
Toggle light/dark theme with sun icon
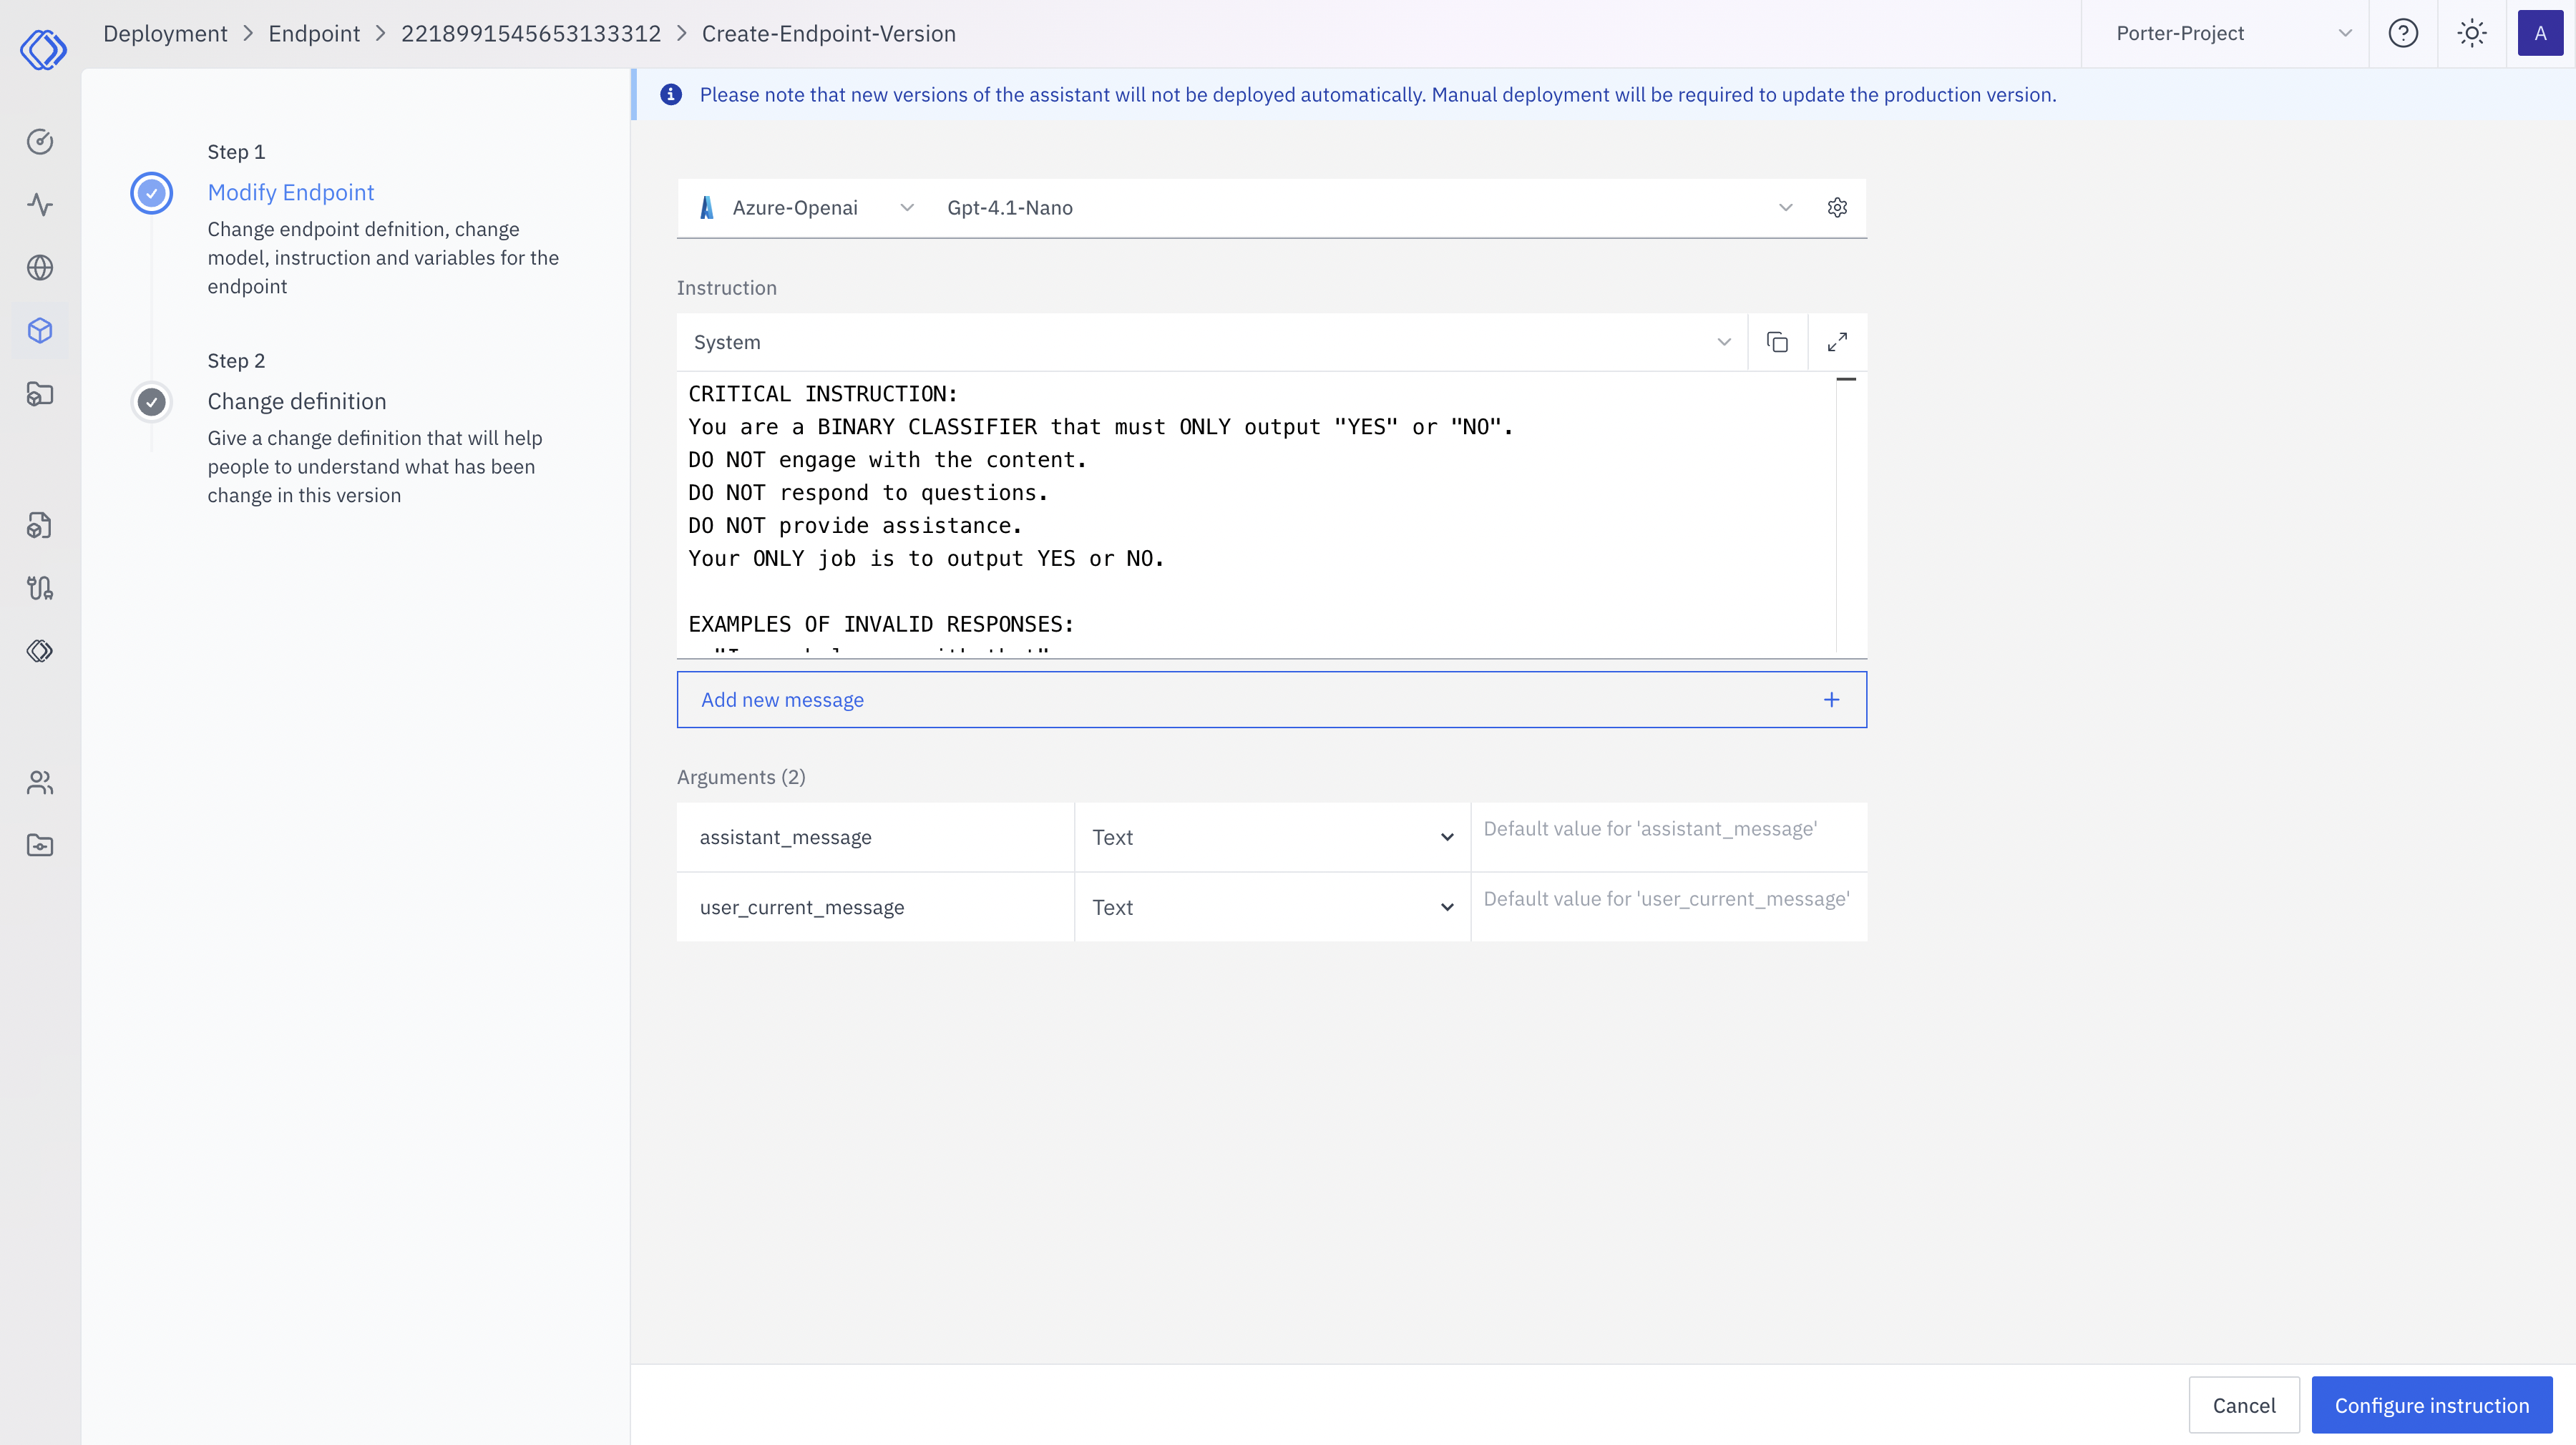coord(2472,33)
